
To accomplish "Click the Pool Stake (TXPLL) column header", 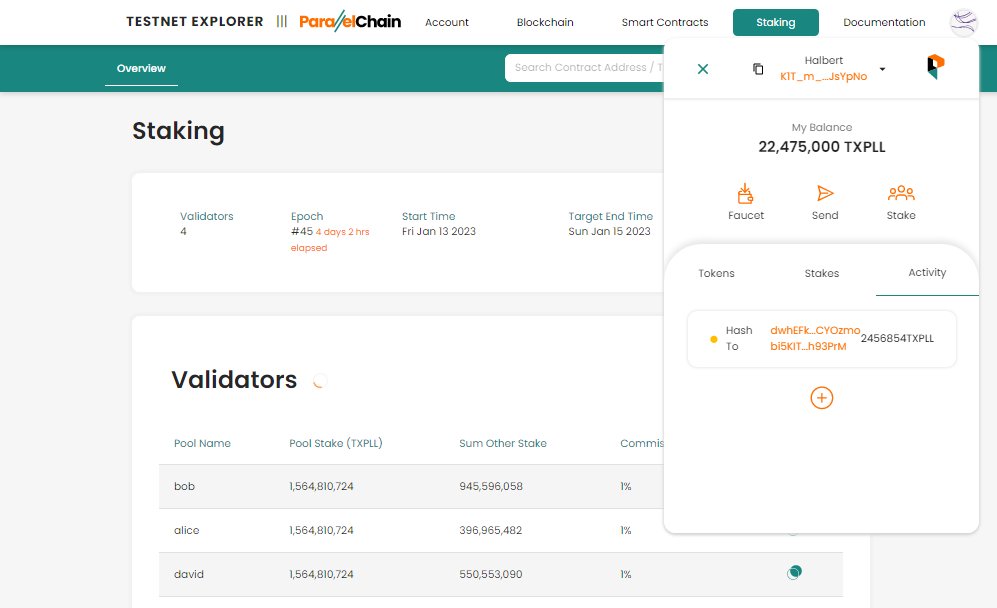I will tap(336, 443).
